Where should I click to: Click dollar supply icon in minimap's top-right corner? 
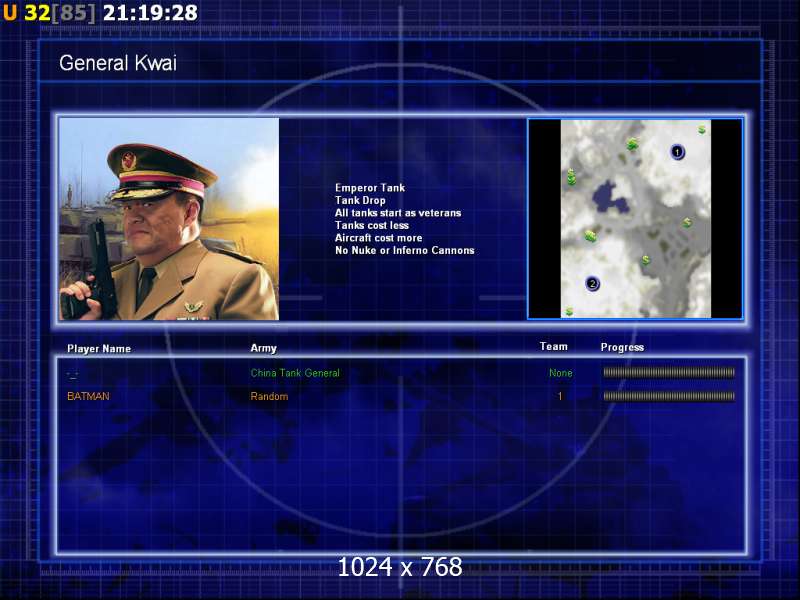[702, 129]
